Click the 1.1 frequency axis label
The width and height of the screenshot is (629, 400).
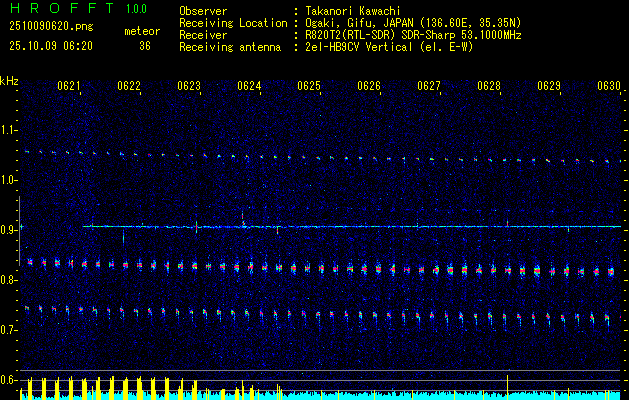8,130
